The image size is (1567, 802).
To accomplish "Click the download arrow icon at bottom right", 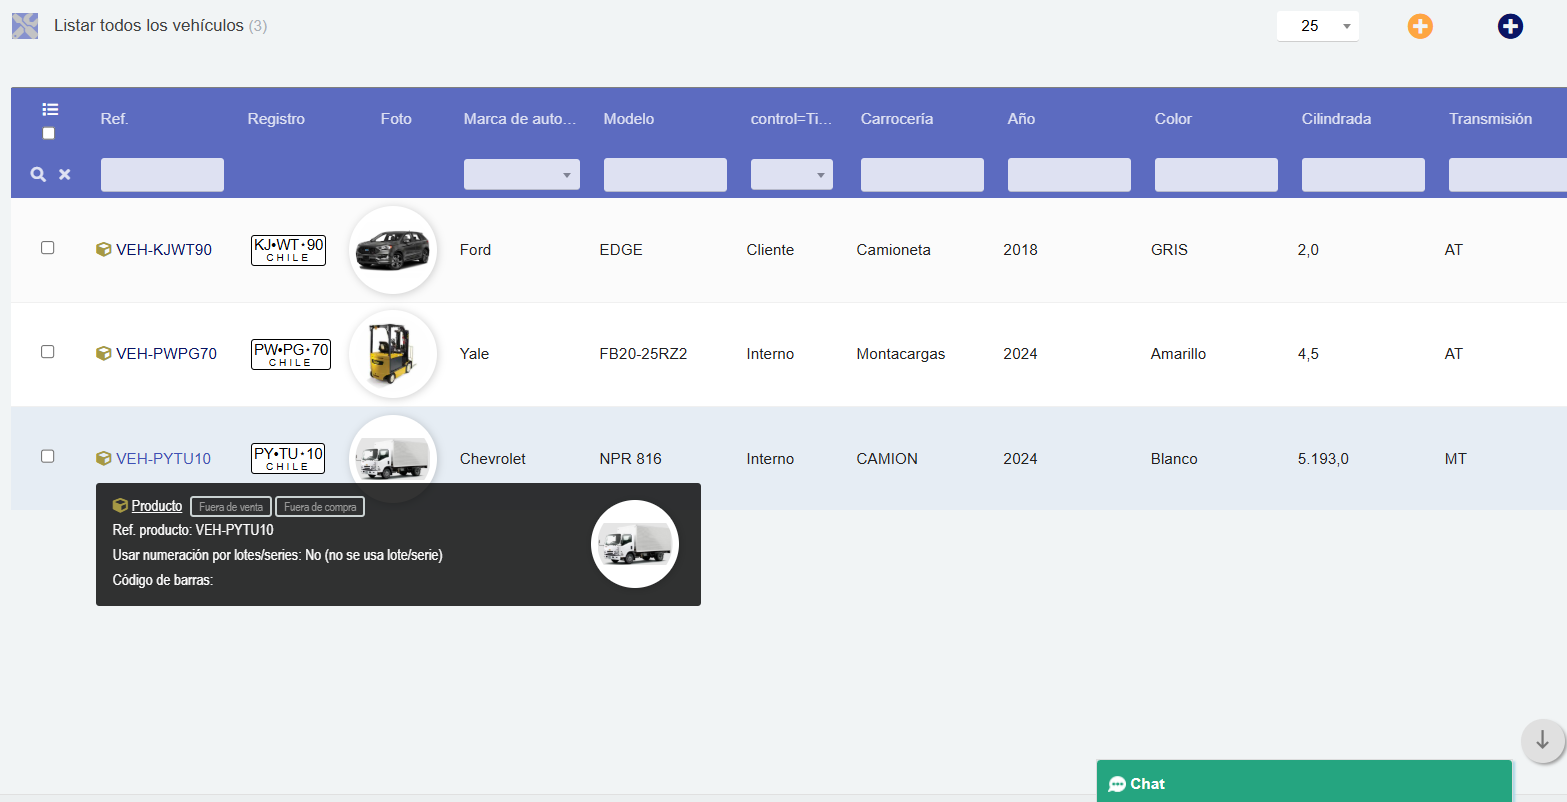I will coord(1542,741).
